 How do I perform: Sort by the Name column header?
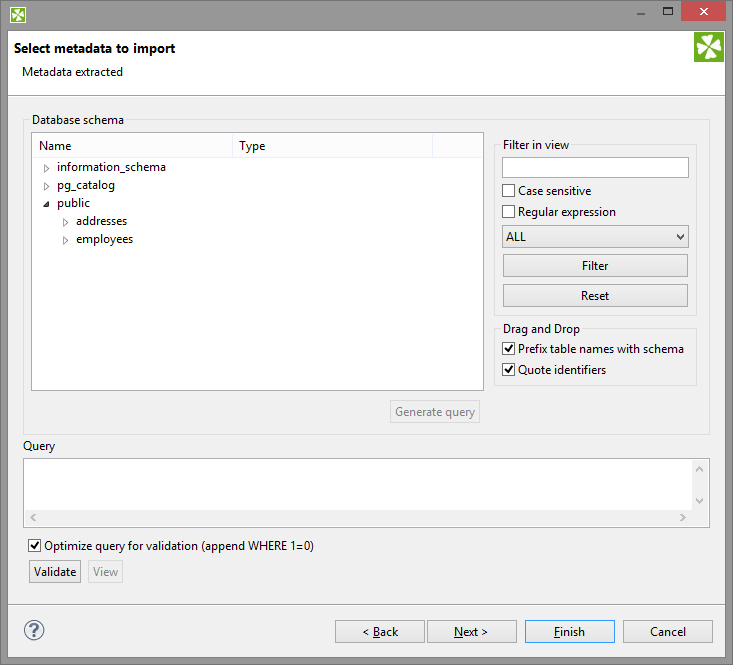pyautogui.click(x=132, y=146)
